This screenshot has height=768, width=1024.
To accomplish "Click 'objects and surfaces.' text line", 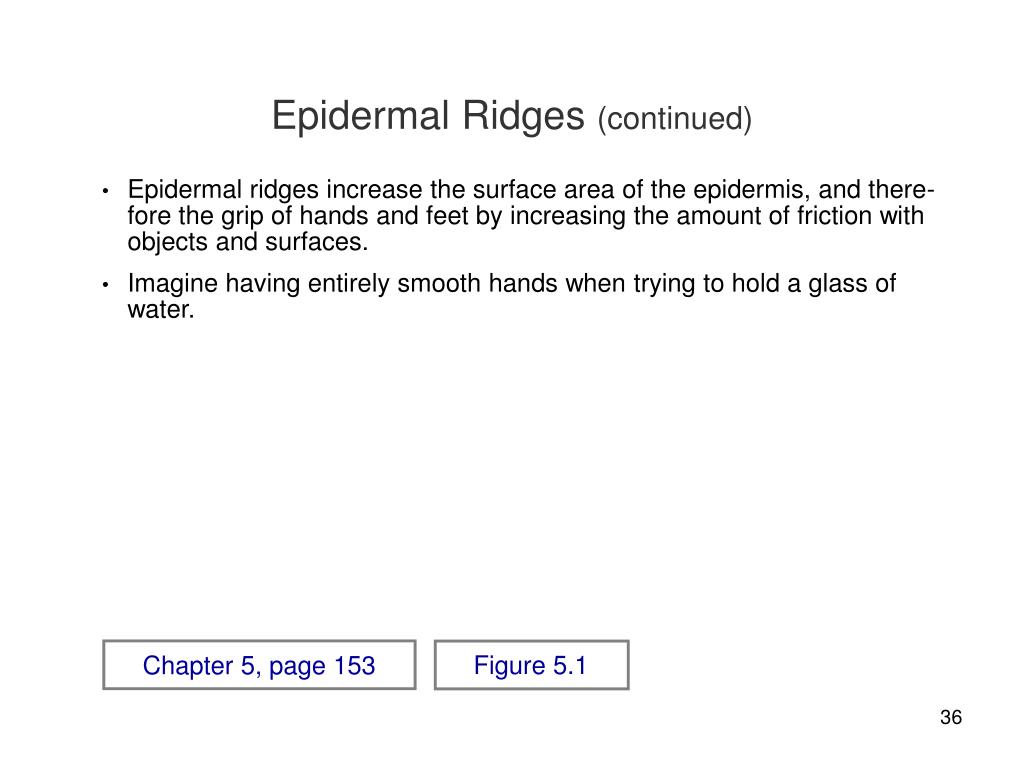I will 248,242.
